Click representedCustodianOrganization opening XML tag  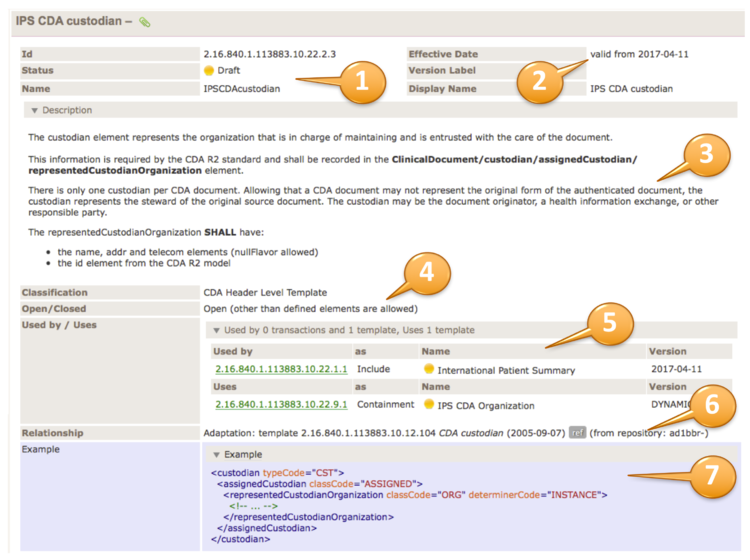tap(415, 495)
